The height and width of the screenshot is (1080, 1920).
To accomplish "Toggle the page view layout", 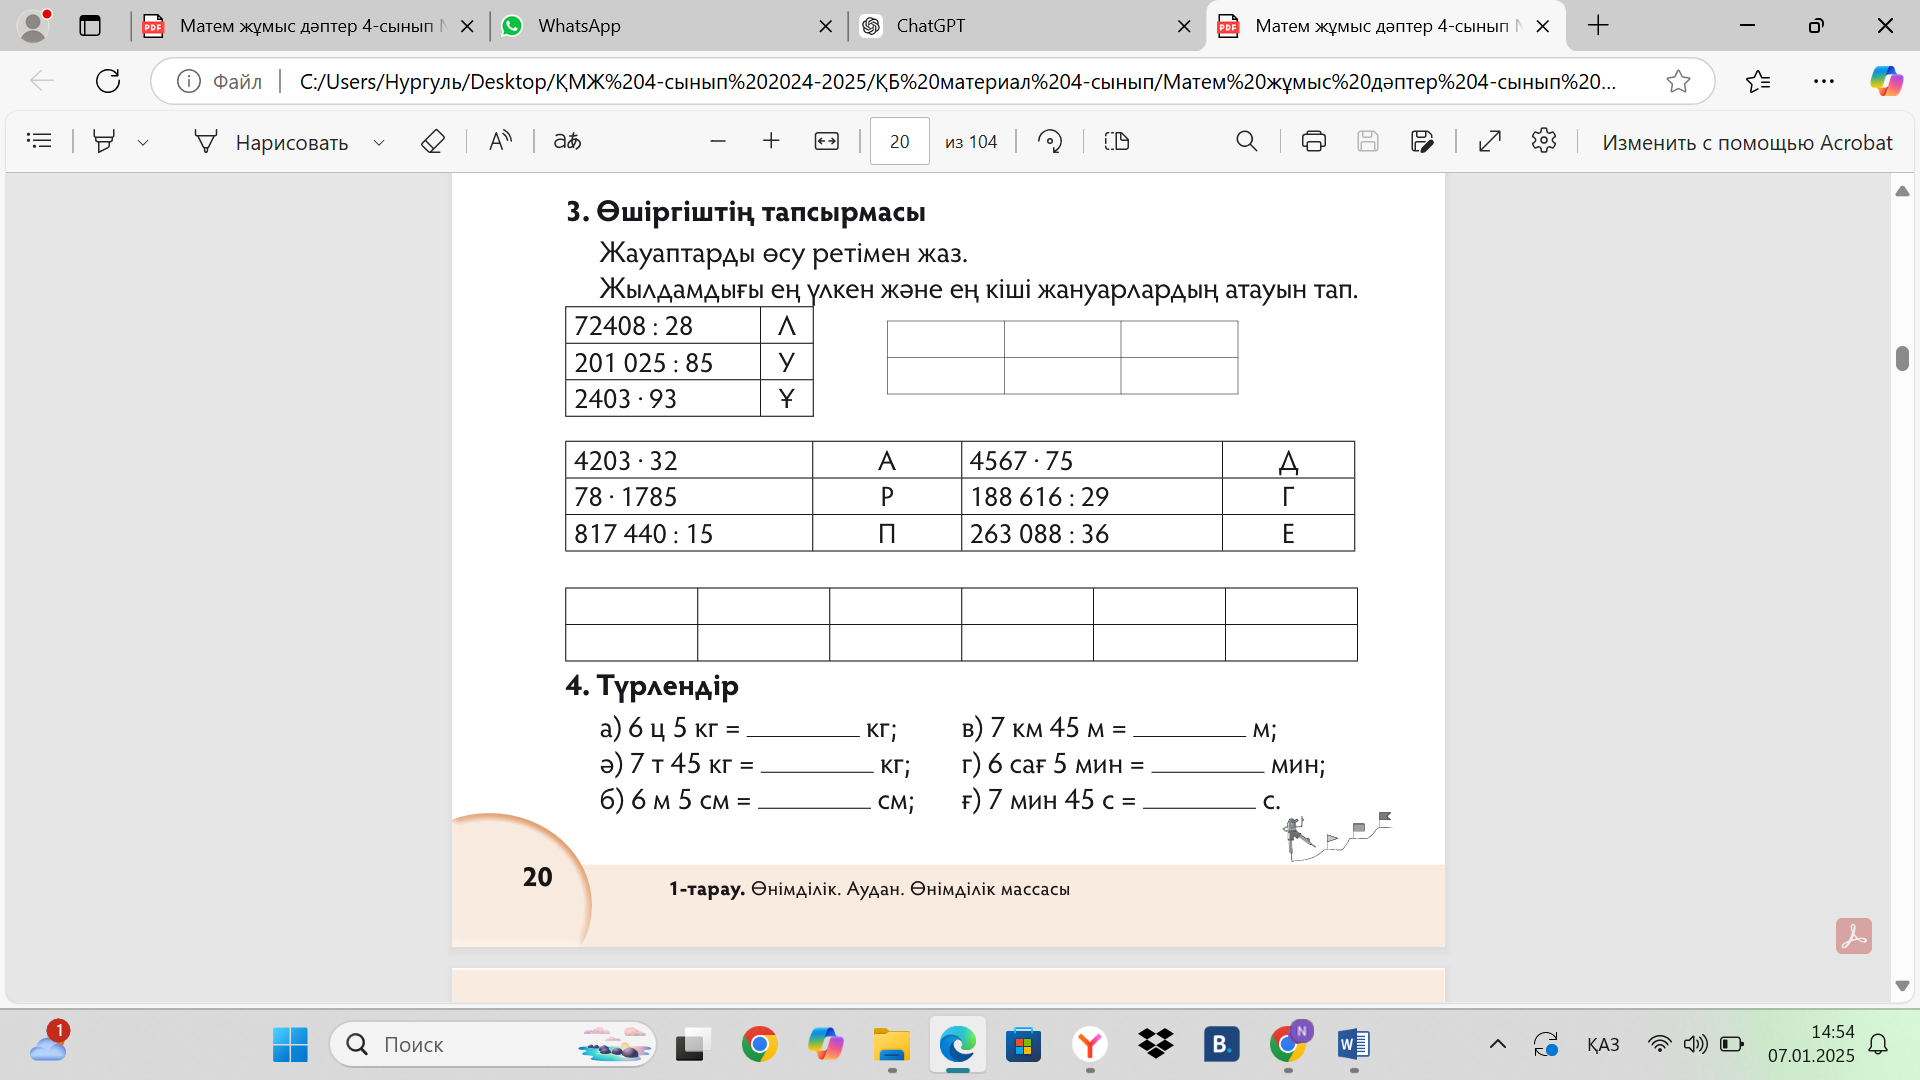I will click(1116, 141).
